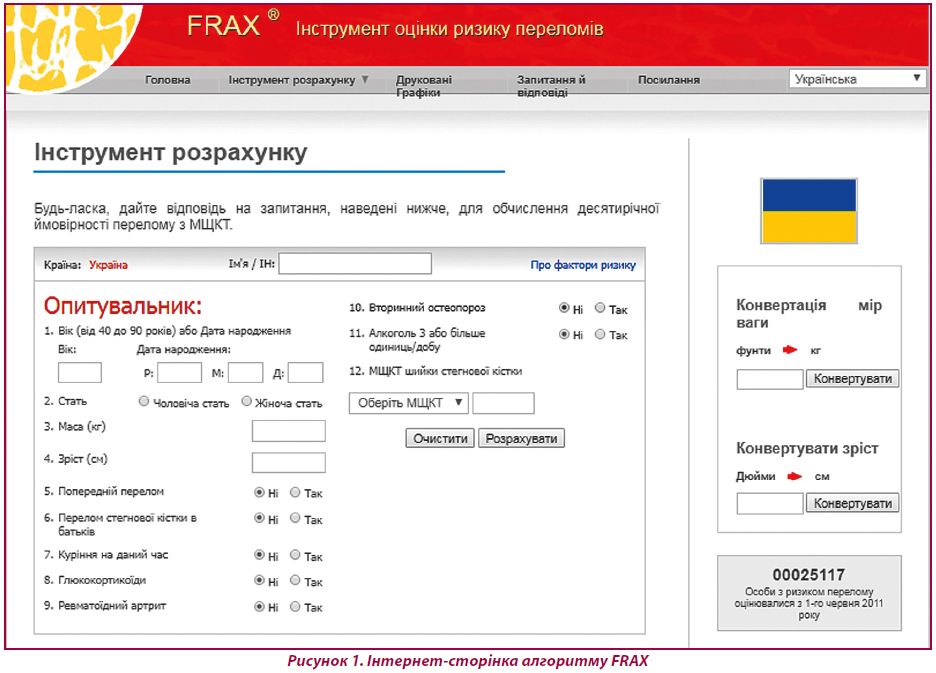Select Ні for Глюкокортикоїди

coord(259,580)
